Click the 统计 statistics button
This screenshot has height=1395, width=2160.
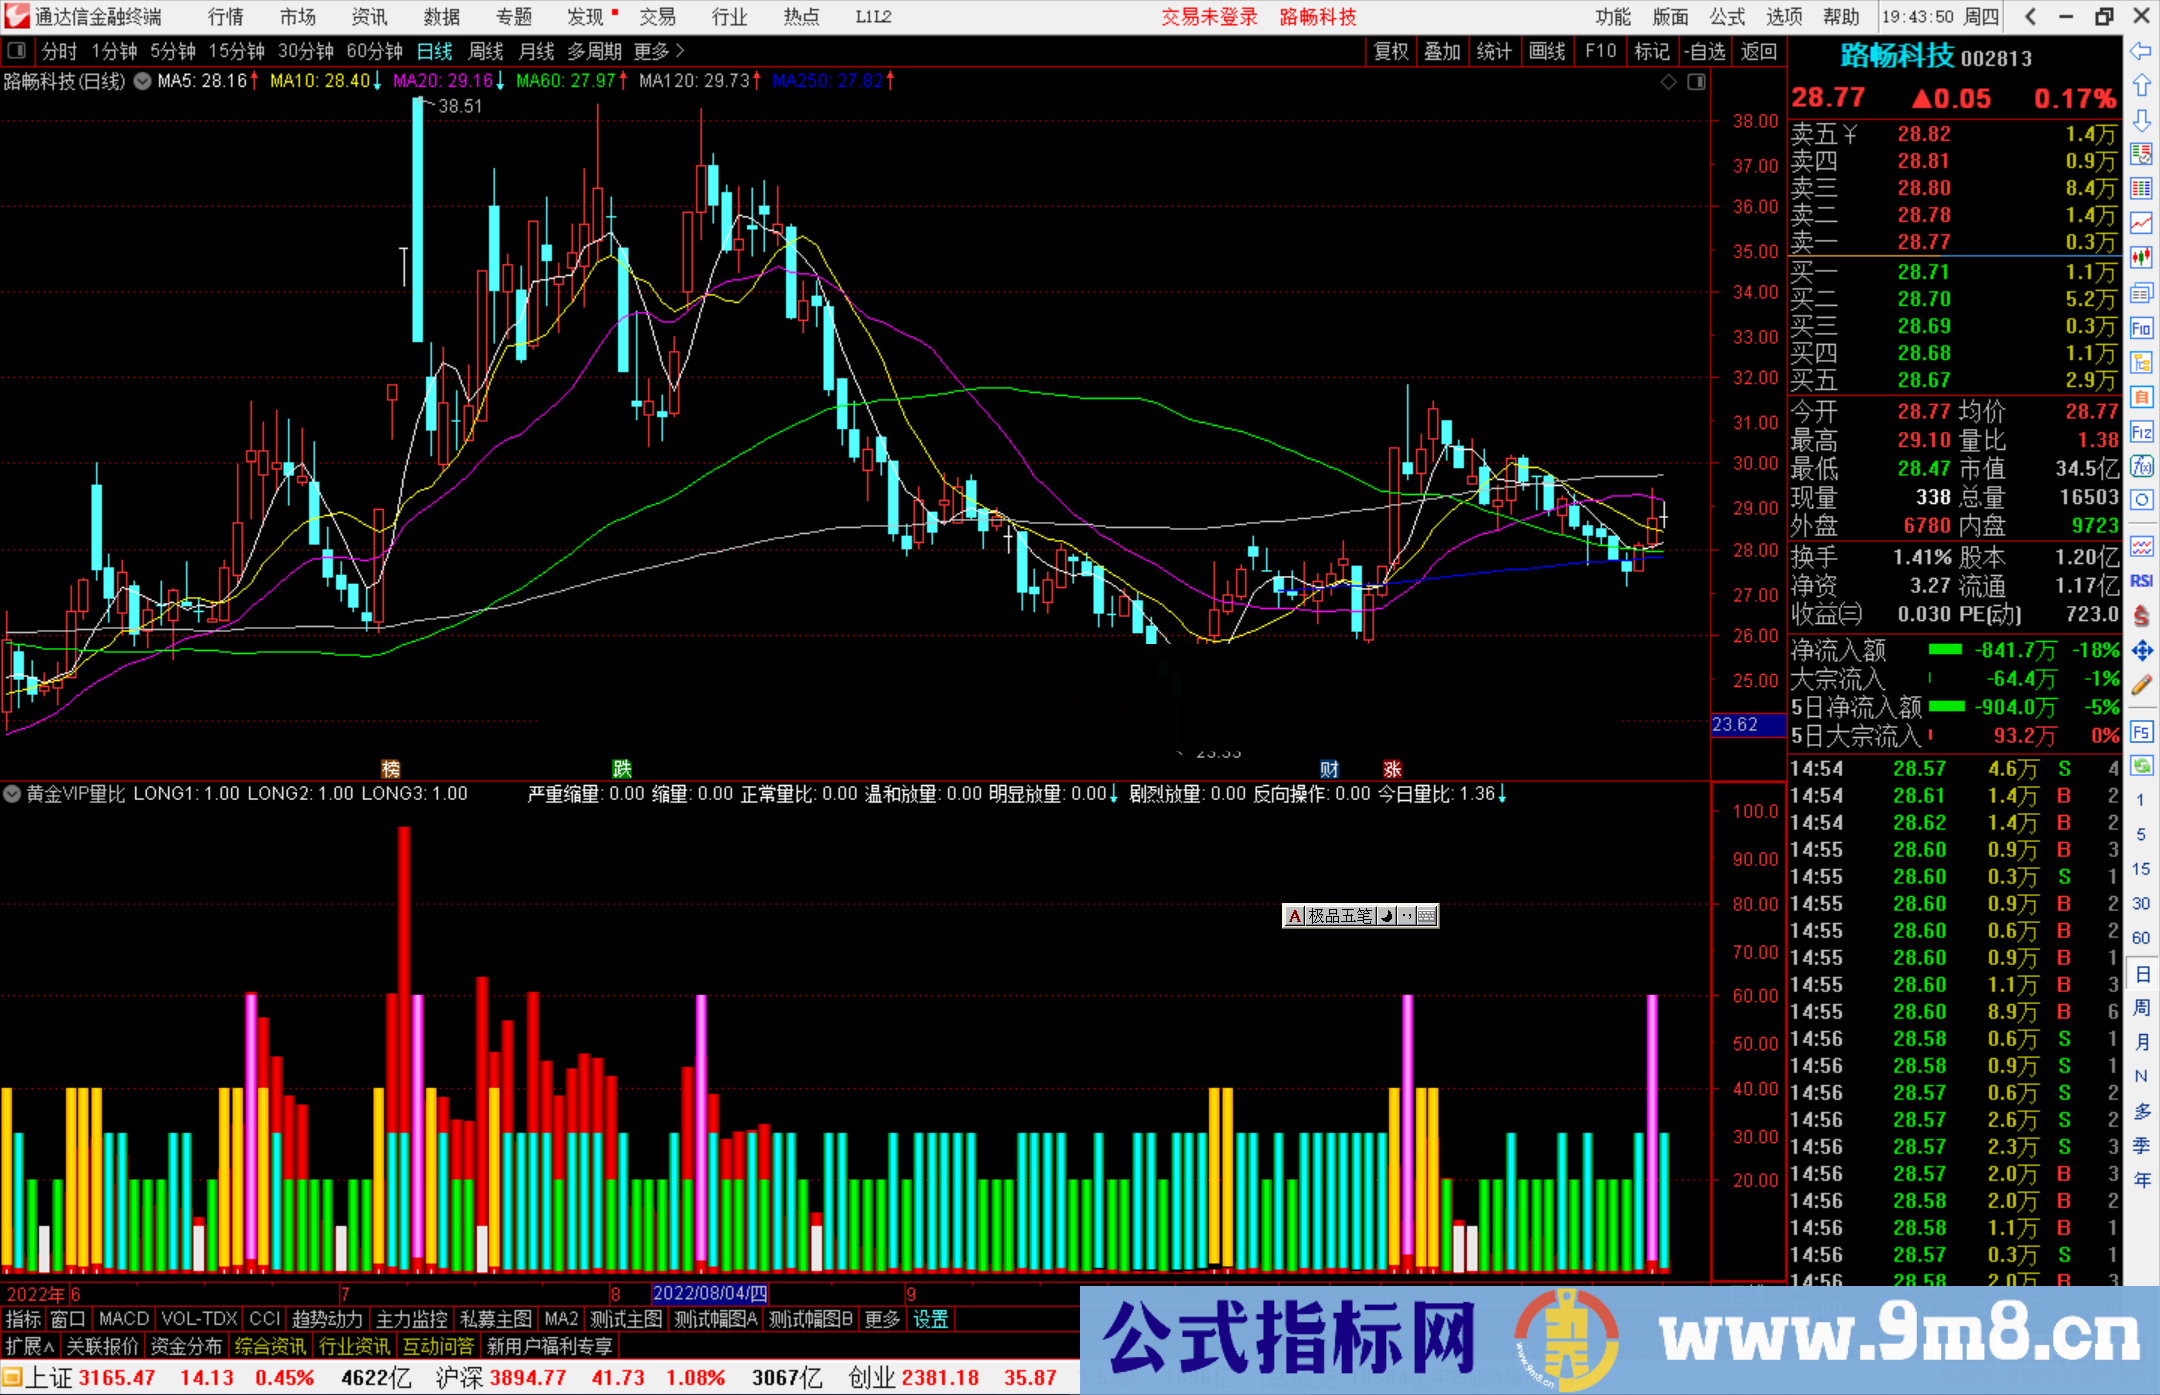(1495, 51)
